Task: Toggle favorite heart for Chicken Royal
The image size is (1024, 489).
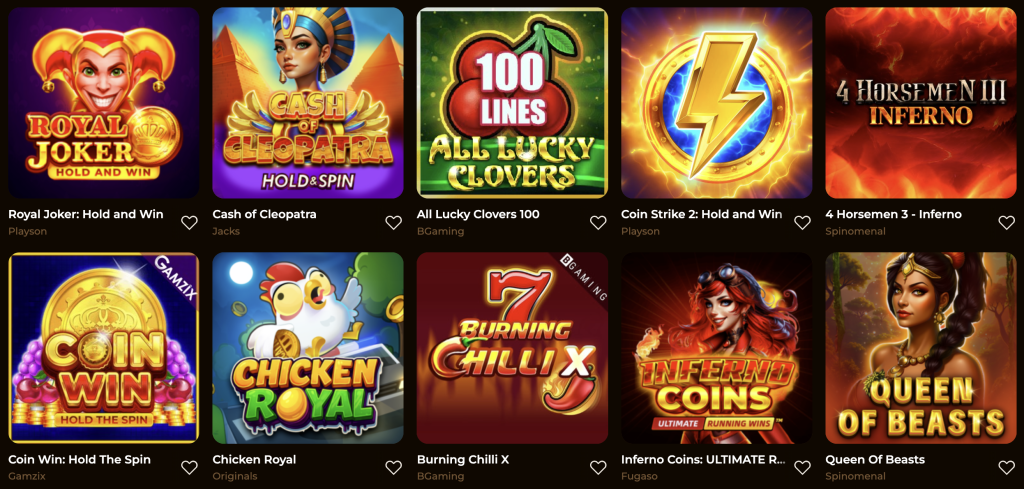Action: click(x=394, y=467)
